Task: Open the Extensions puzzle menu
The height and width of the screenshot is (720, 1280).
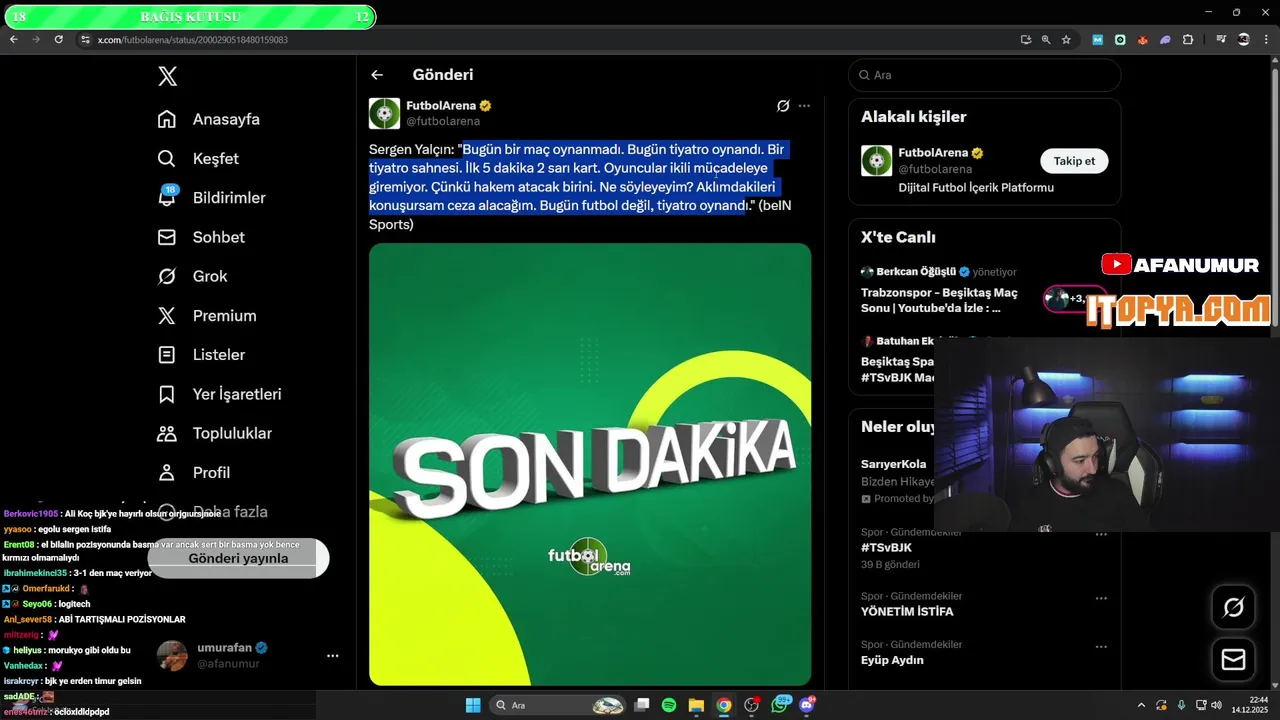Action: (1188, 40)
